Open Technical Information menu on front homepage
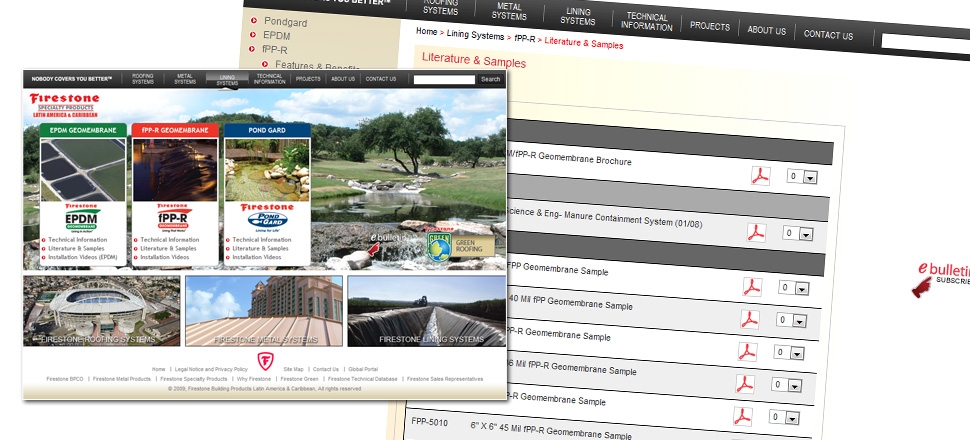970x440 pixels. [269, 79]
